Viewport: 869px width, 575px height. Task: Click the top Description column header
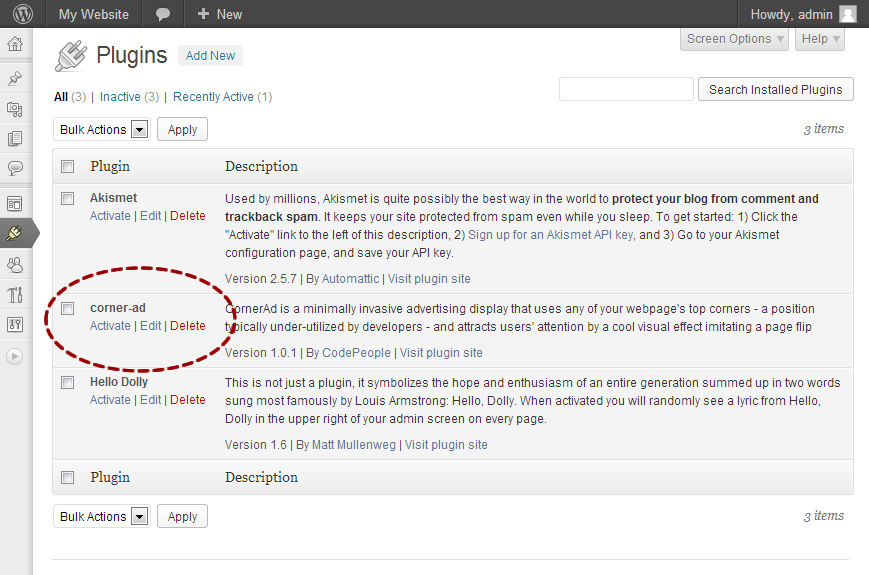[262, 166]
